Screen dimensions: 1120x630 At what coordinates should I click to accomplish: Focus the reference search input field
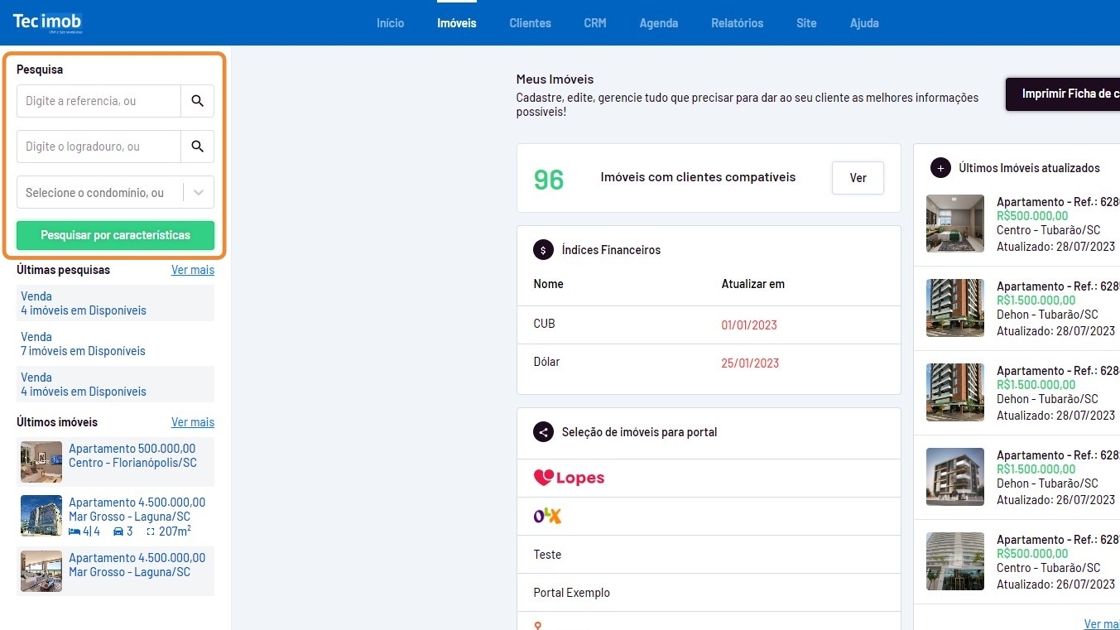pyautogui.click(x=98, y=101)
